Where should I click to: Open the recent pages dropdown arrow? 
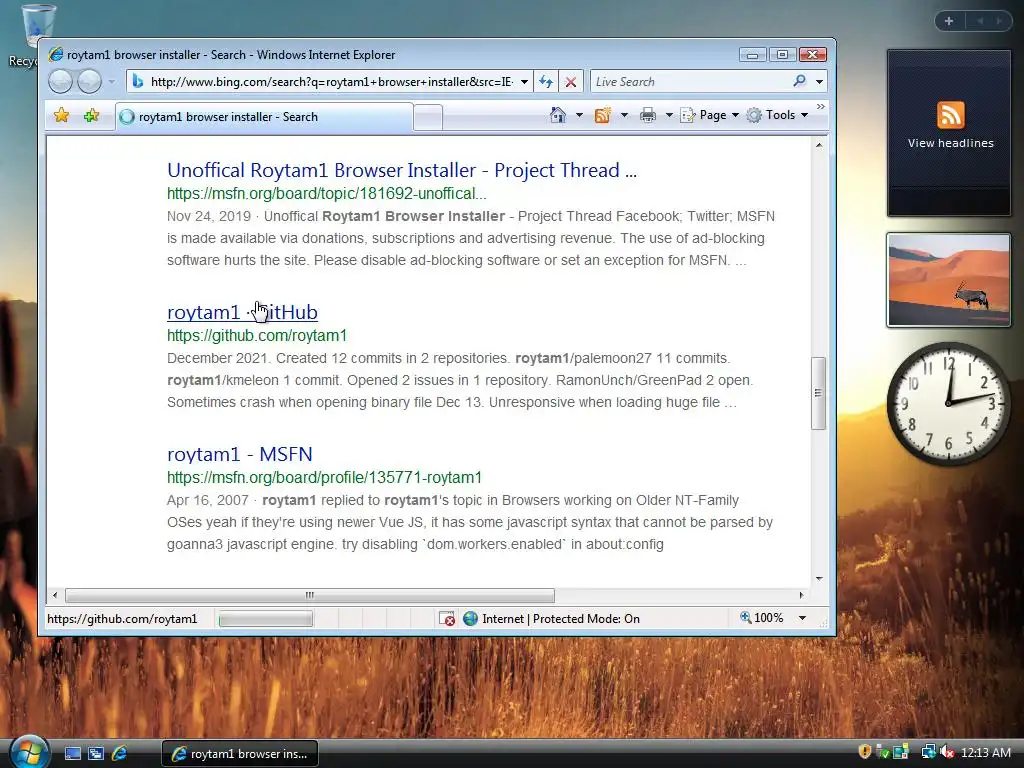tap(112, 82)
